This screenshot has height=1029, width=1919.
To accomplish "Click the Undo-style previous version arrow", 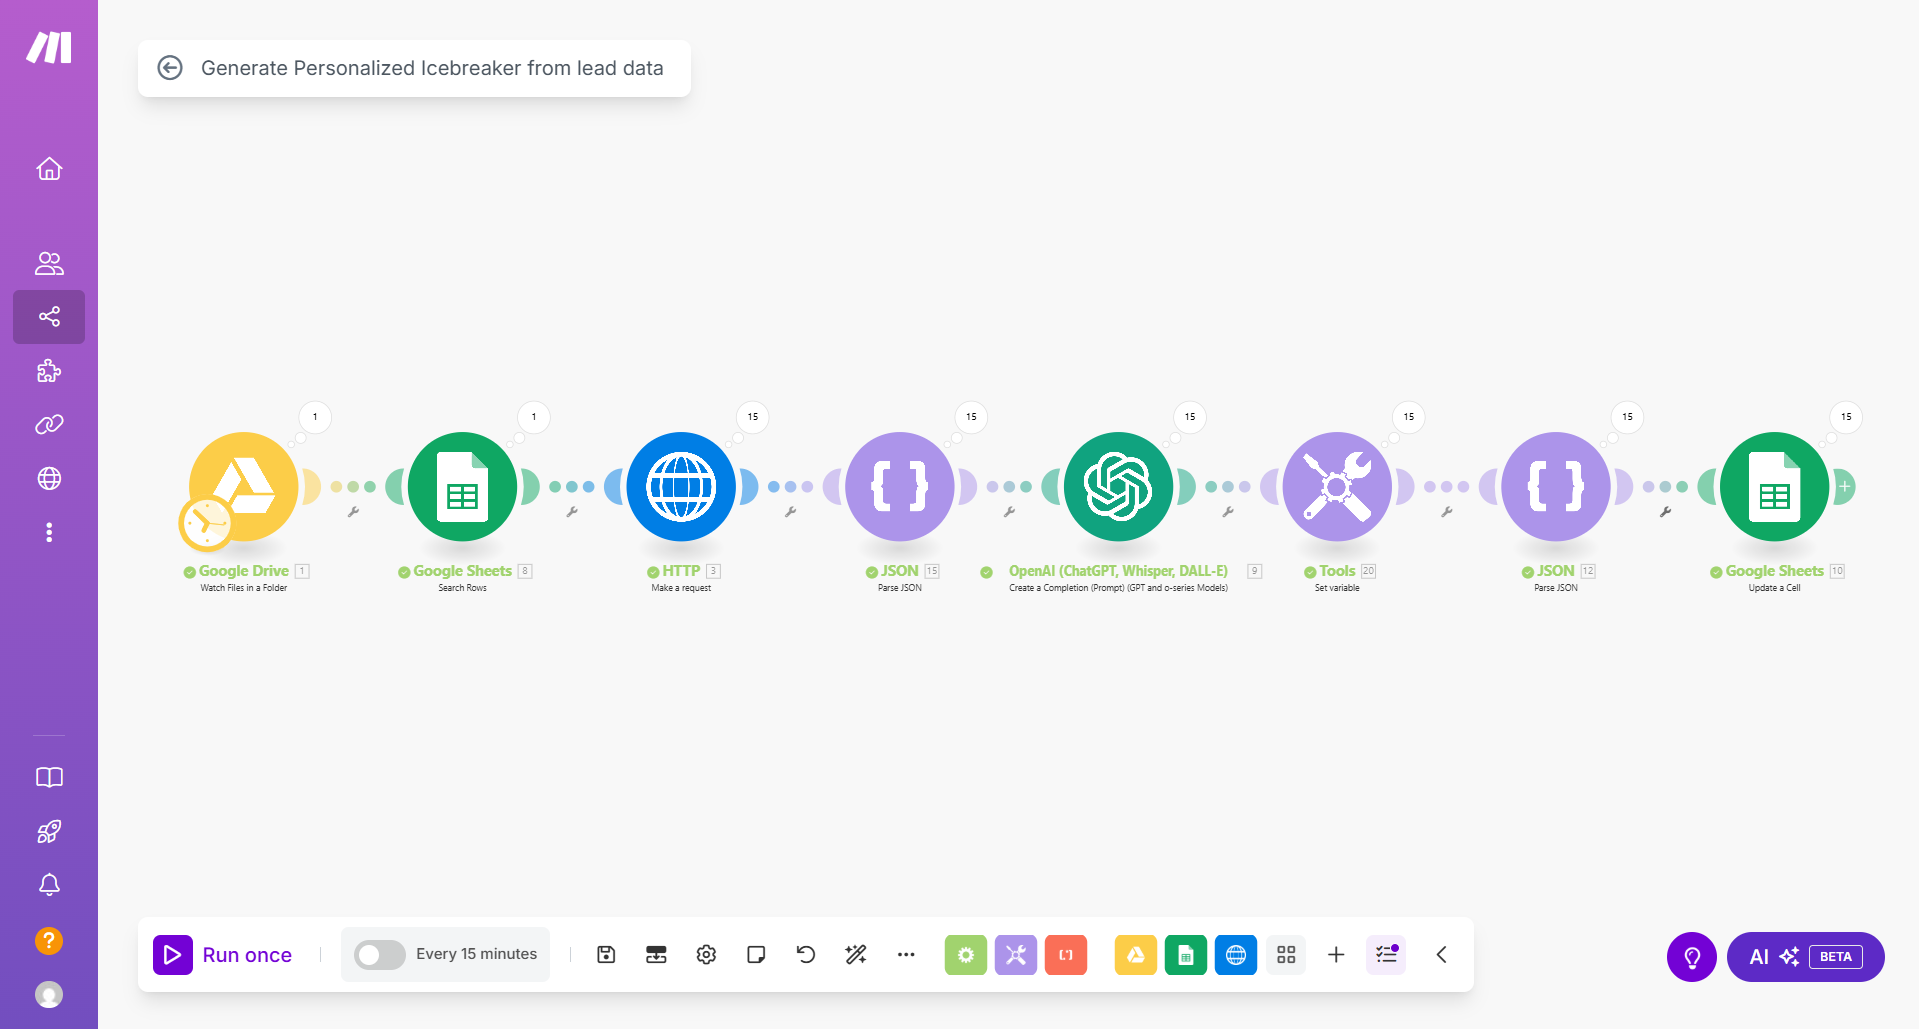I will tap(806, 955).
